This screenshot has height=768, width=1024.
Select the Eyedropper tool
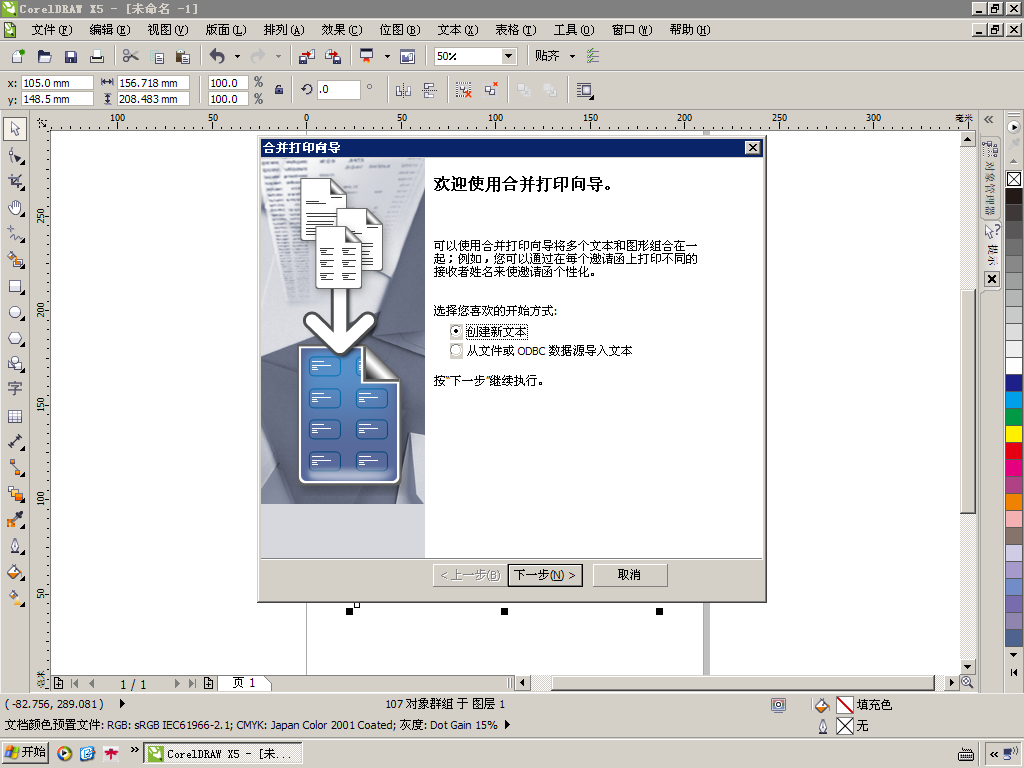(15, 520)
